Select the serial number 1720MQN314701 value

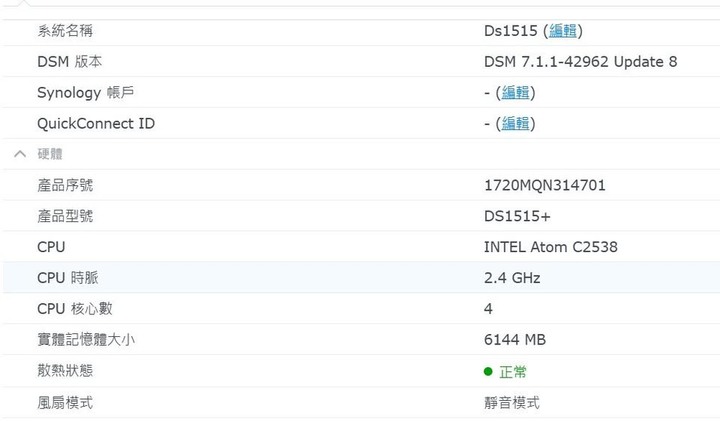[x=545, y=185]
